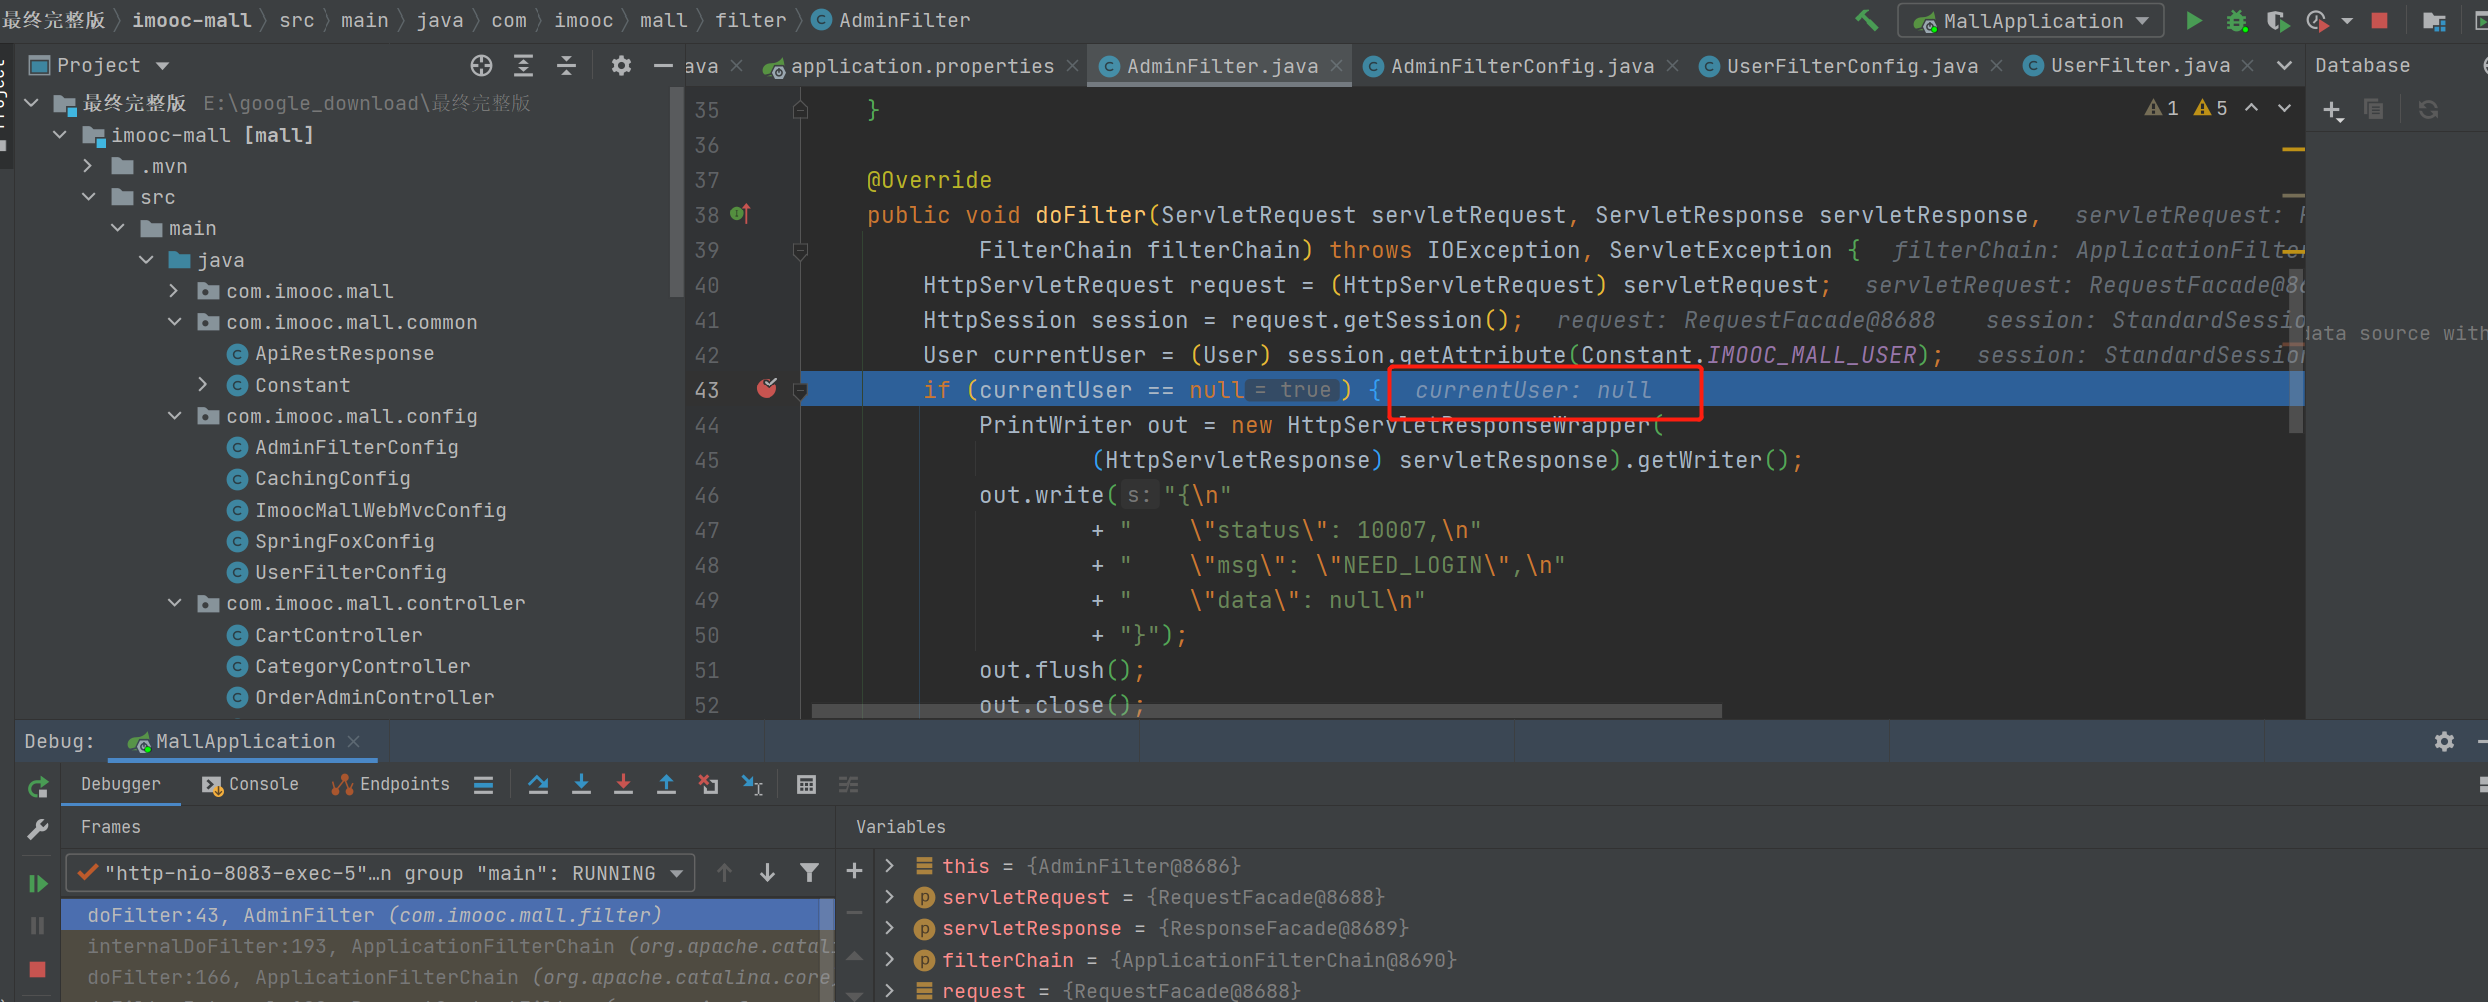
Task: Select the Debugger tab
Action: coord(120,785)
